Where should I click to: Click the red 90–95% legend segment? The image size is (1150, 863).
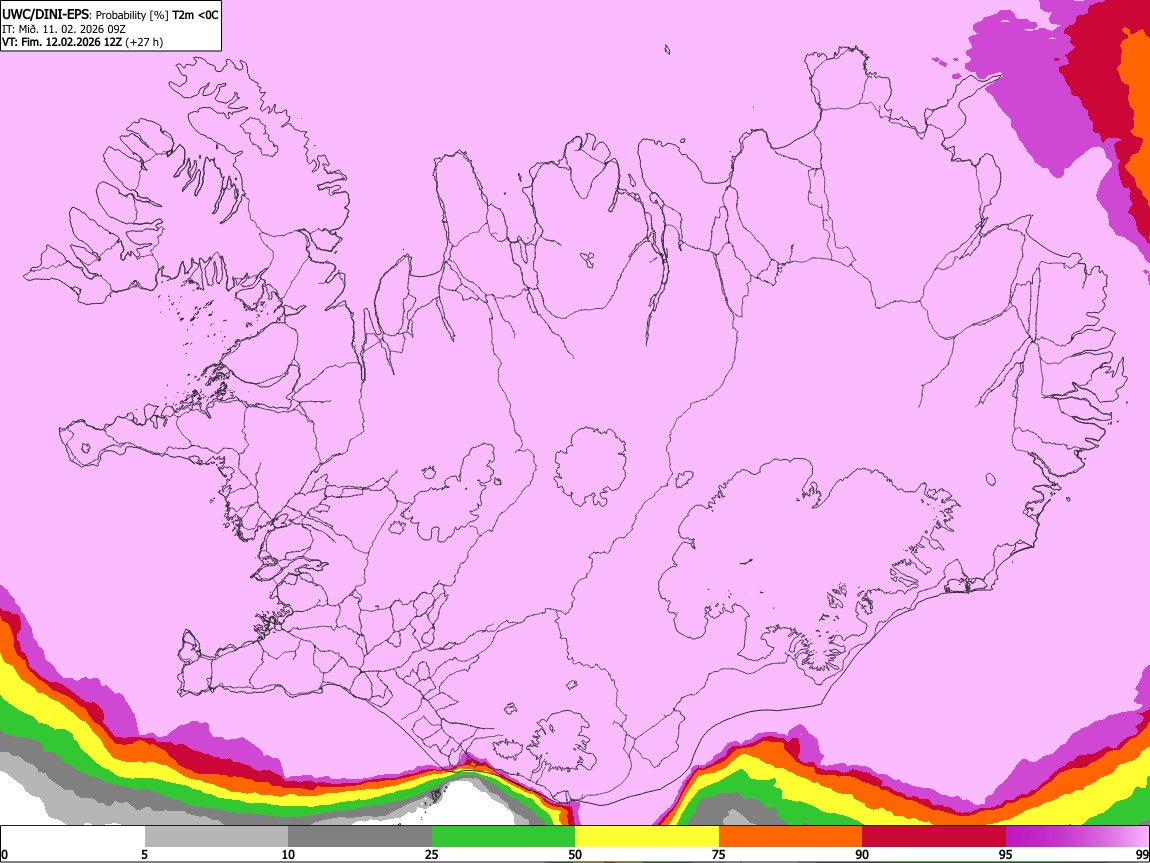pyautogui.click(x=934, y=836)
